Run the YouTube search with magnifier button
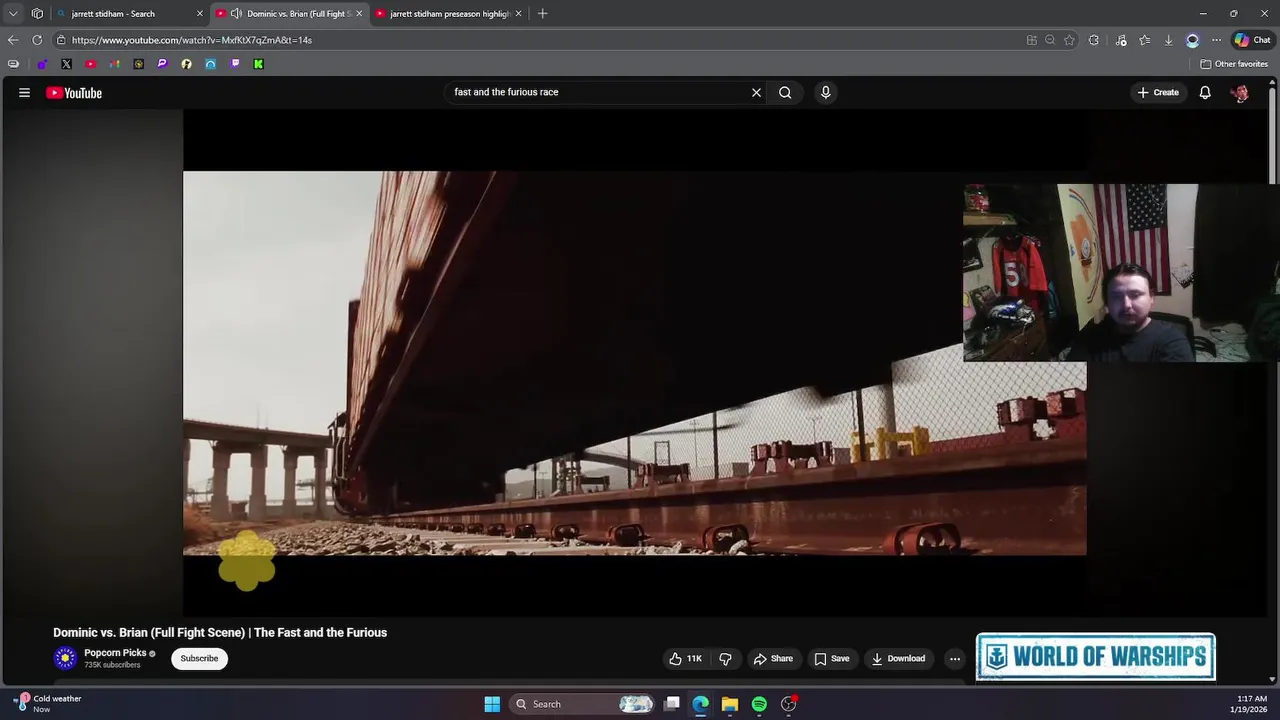The image size is (1280, 720). (785, 92)
